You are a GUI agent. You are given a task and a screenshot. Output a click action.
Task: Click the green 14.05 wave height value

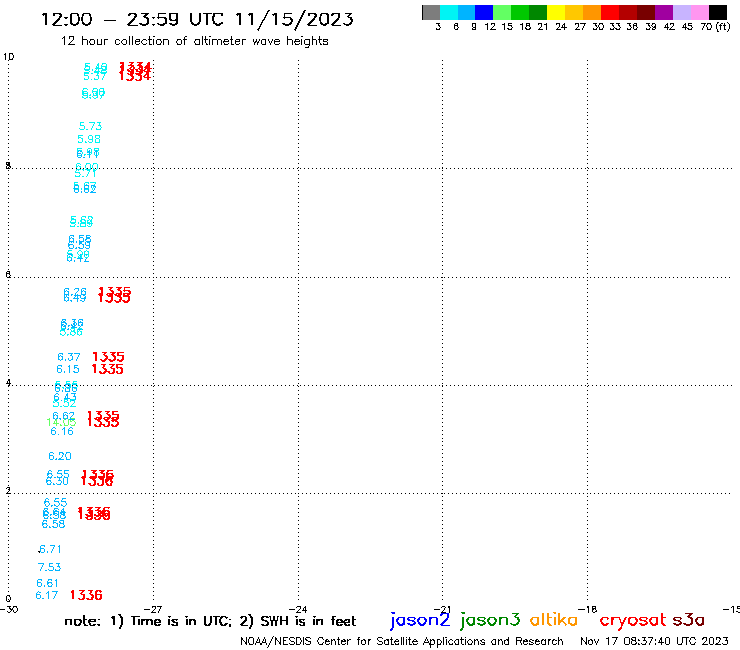click(61, 422)
